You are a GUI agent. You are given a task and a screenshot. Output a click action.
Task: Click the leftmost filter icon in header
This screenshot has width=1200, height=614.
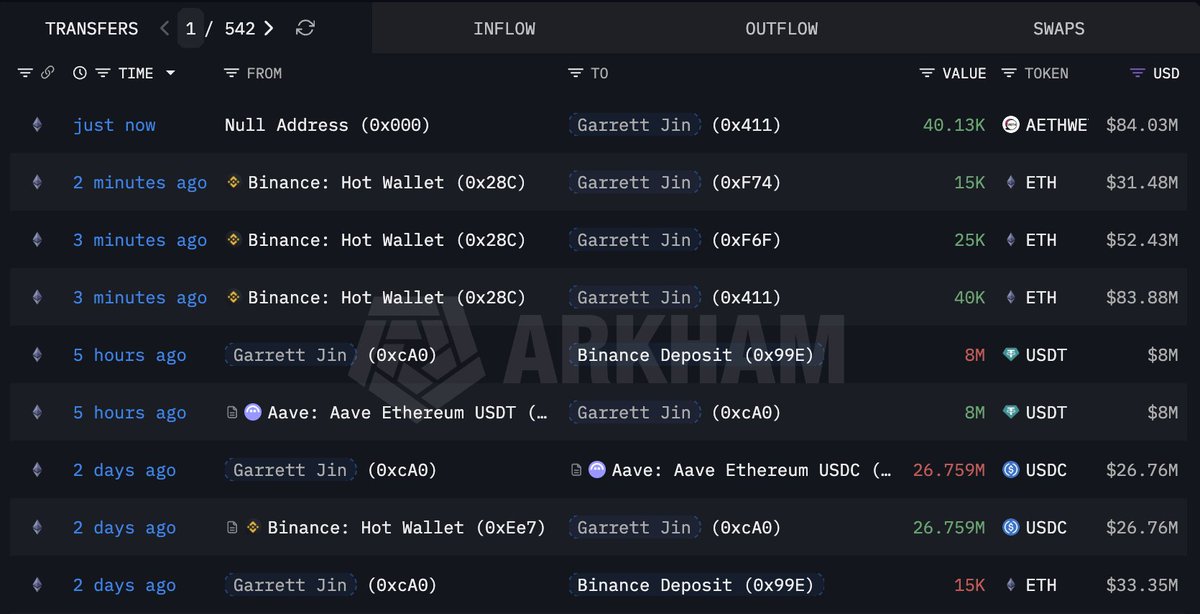pyautogui.click(x=25, y=73)
